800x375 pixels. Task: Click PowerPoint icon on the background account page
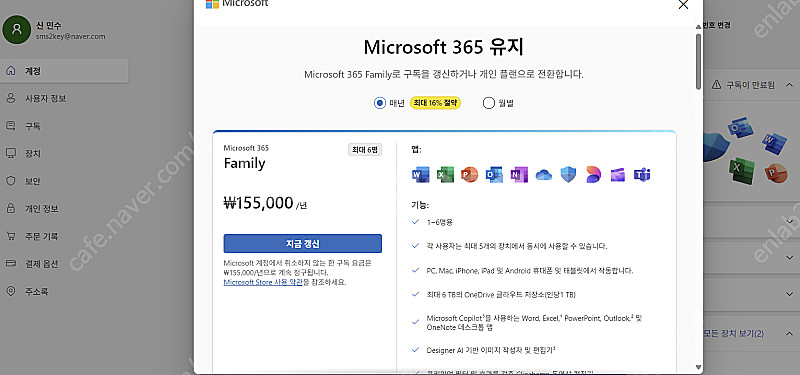(x=776, y=173)
